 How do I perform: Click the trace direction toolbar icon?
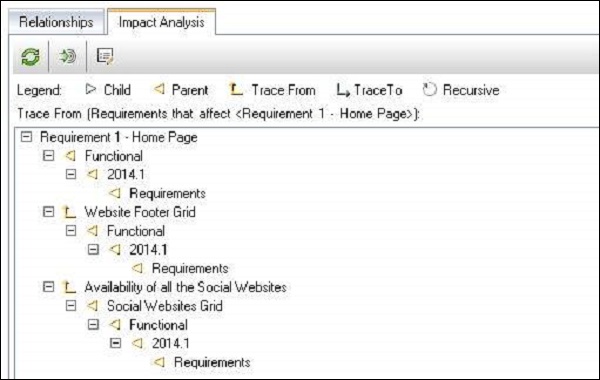point(67,57)
